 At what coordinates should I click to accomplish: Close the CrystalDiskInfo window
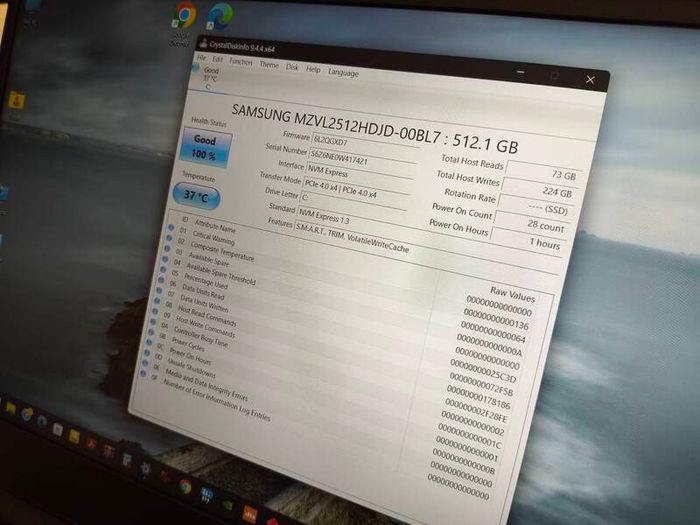coord(590,79)
